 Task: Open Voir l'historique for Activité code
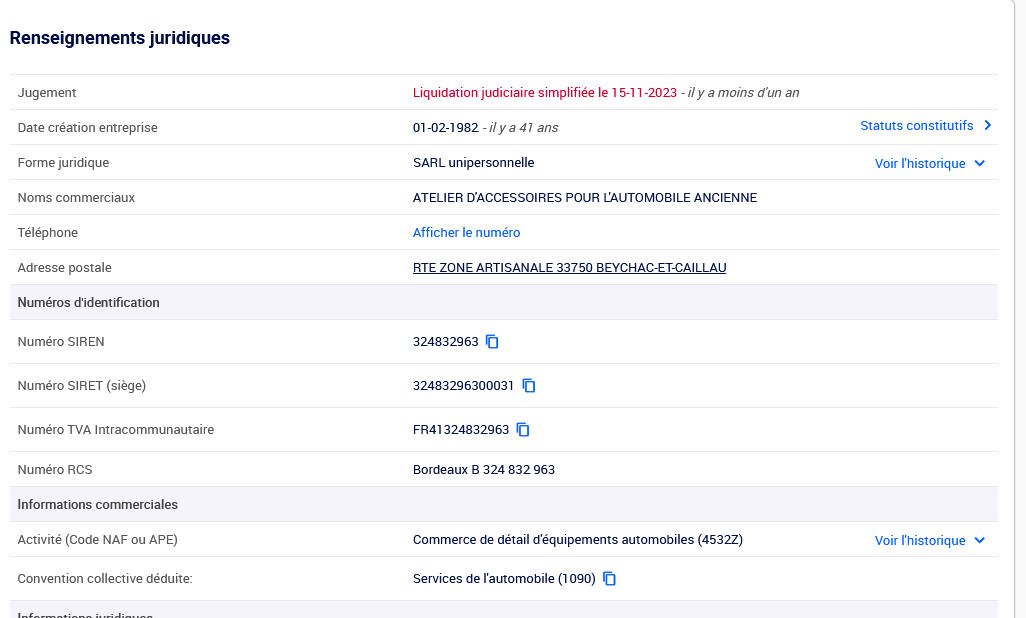pos(920,540)
